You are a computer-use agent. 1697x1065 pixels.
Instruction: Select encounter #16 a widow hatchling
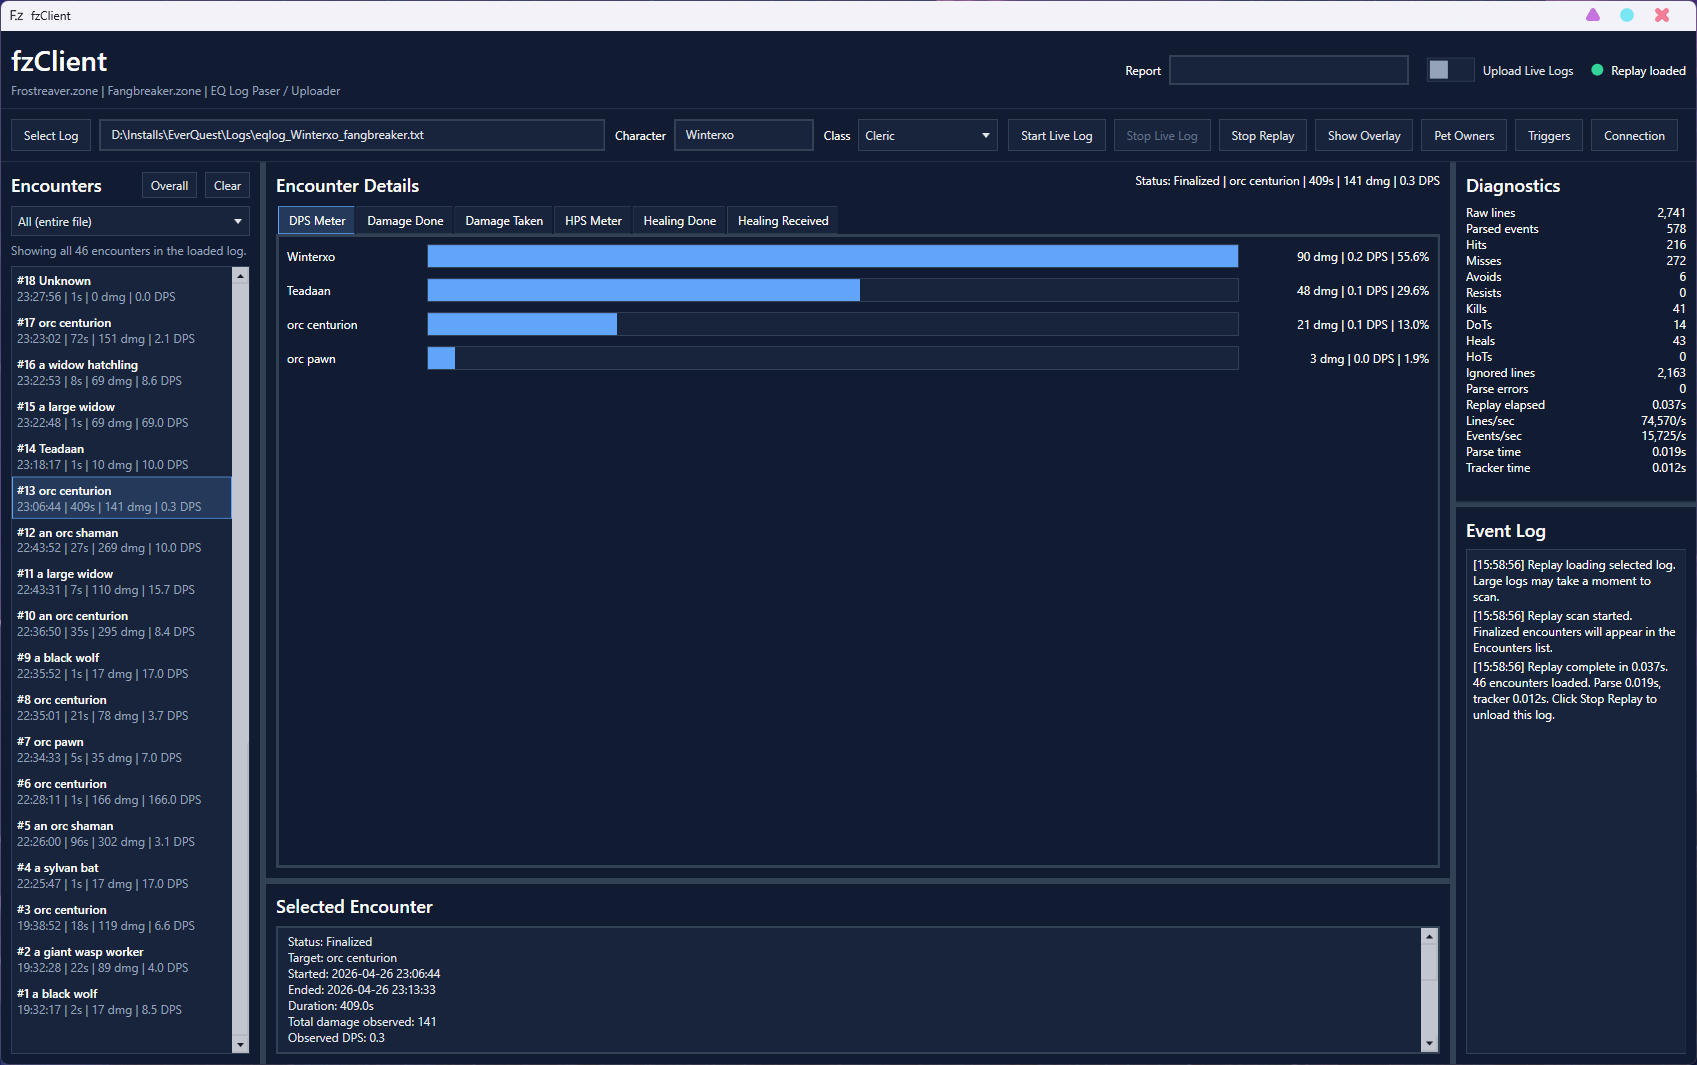pos(122,373)
